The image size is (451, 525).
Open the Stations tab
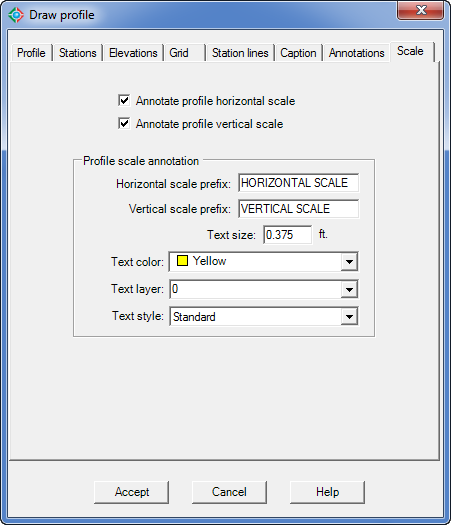coord(78,53)
